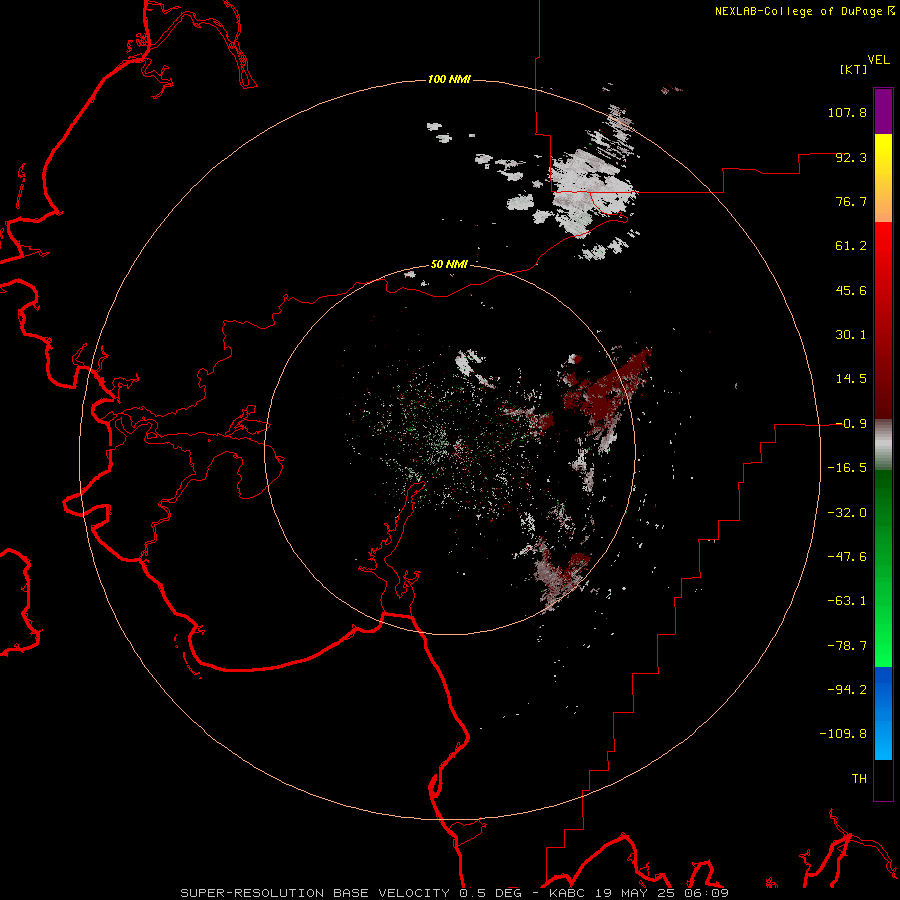Viewport: 900px width, 900px height.
Task: Select the -78.7 velocity scale value
Action: click(847, 646)
